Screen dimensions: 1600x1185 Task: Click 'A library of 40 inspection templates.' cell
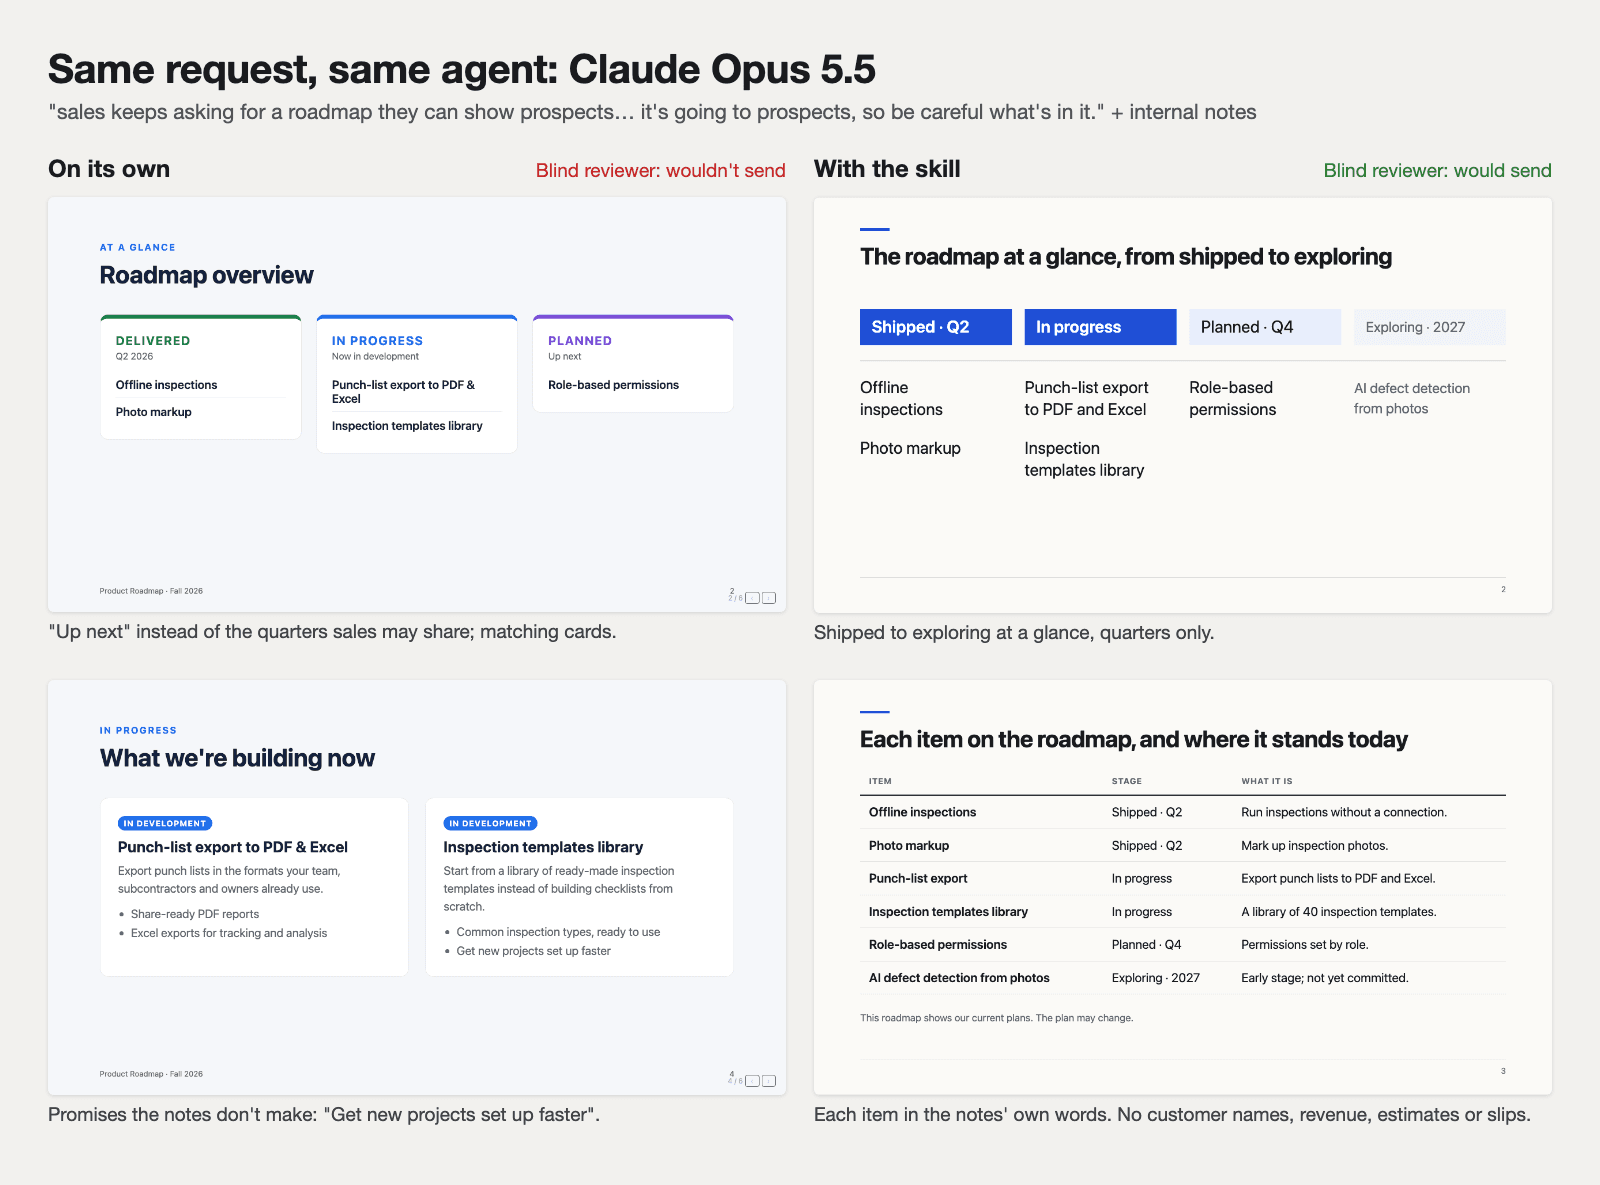click(1338, 911)
